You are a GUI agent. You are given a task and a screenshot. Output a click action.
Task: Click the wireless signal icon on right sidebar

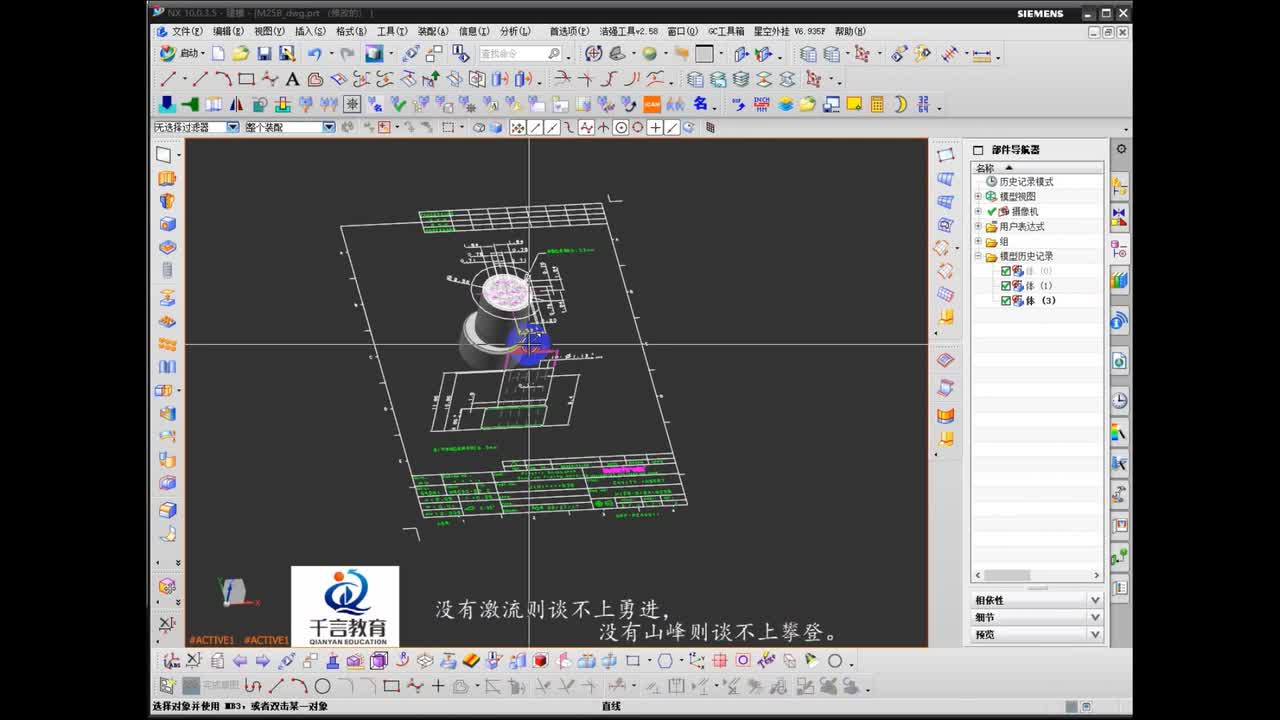point(1119,321)
